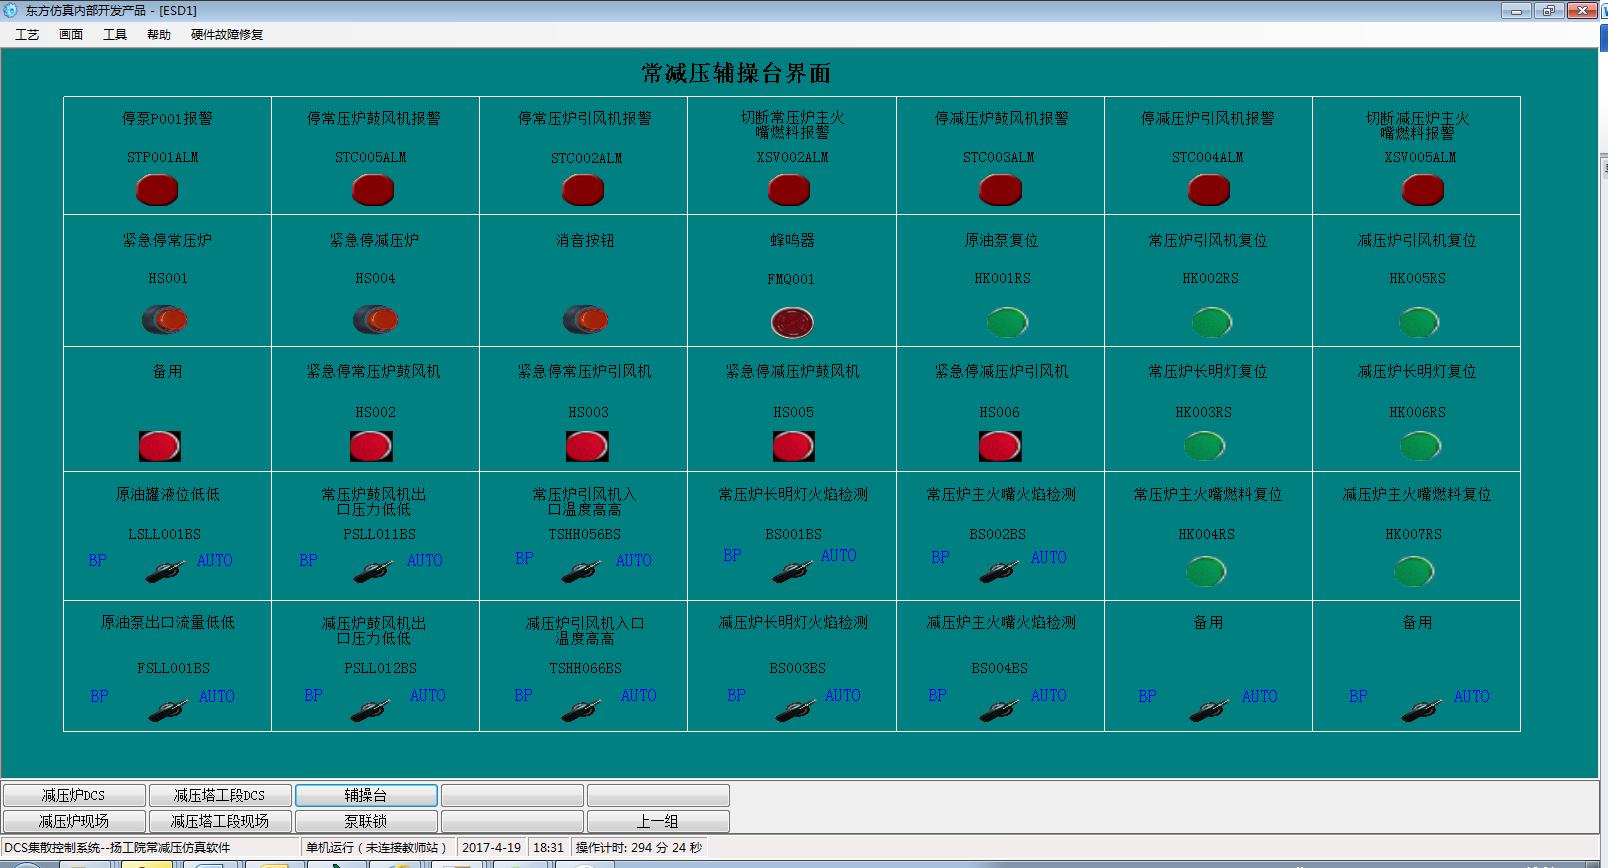Open the 画面 menu
Viewport: 1608px width, 868px height.
click(x=71, y=34)
